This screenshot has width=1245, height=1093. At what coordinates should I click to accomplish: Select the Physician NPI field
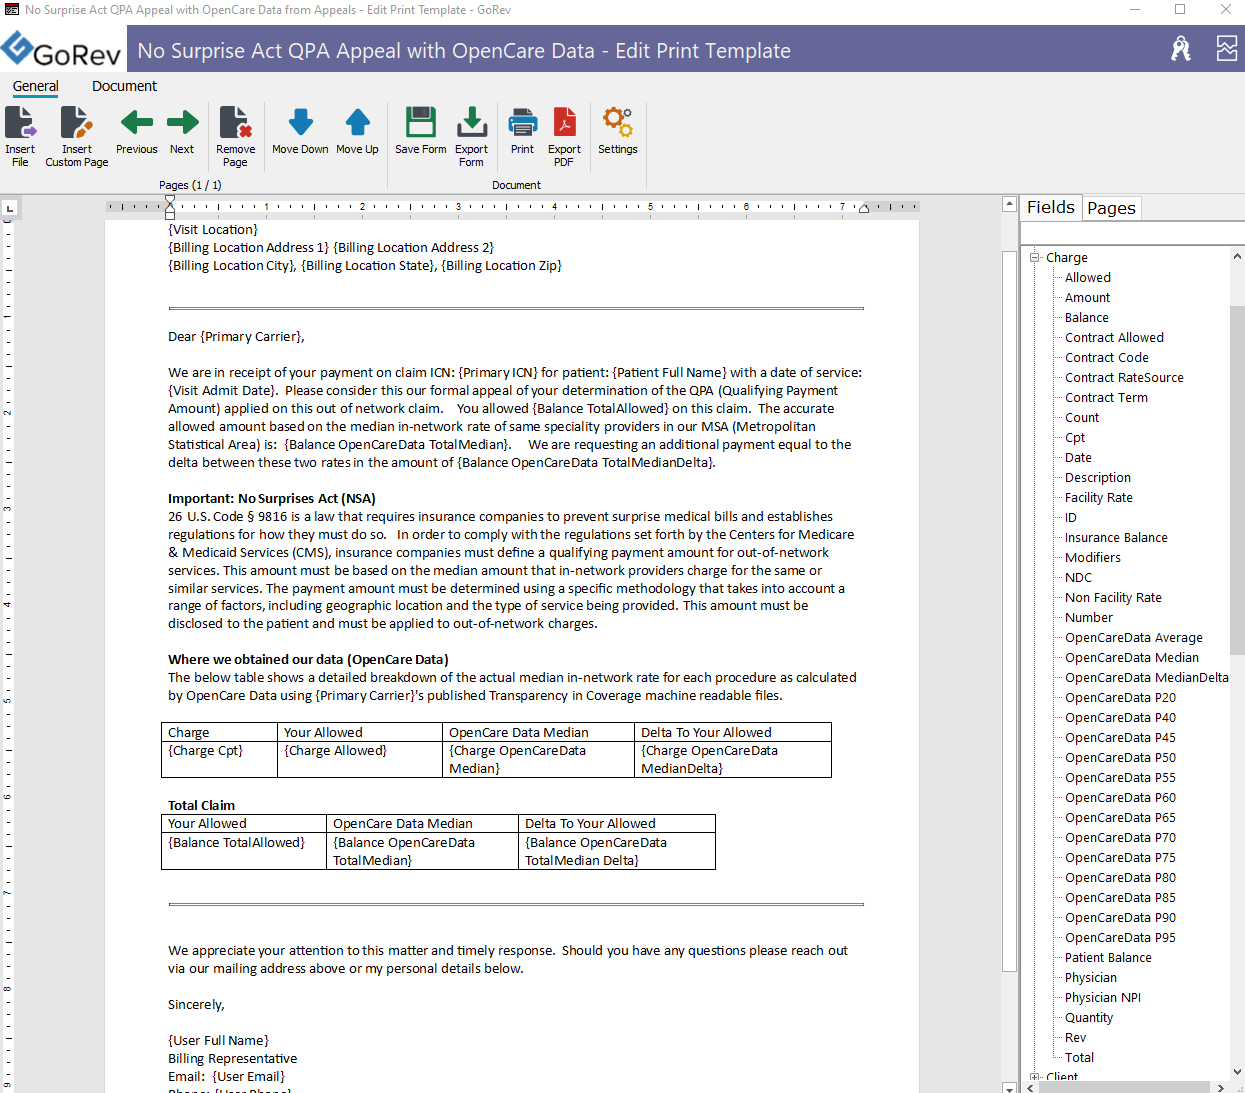point(1103,997)
